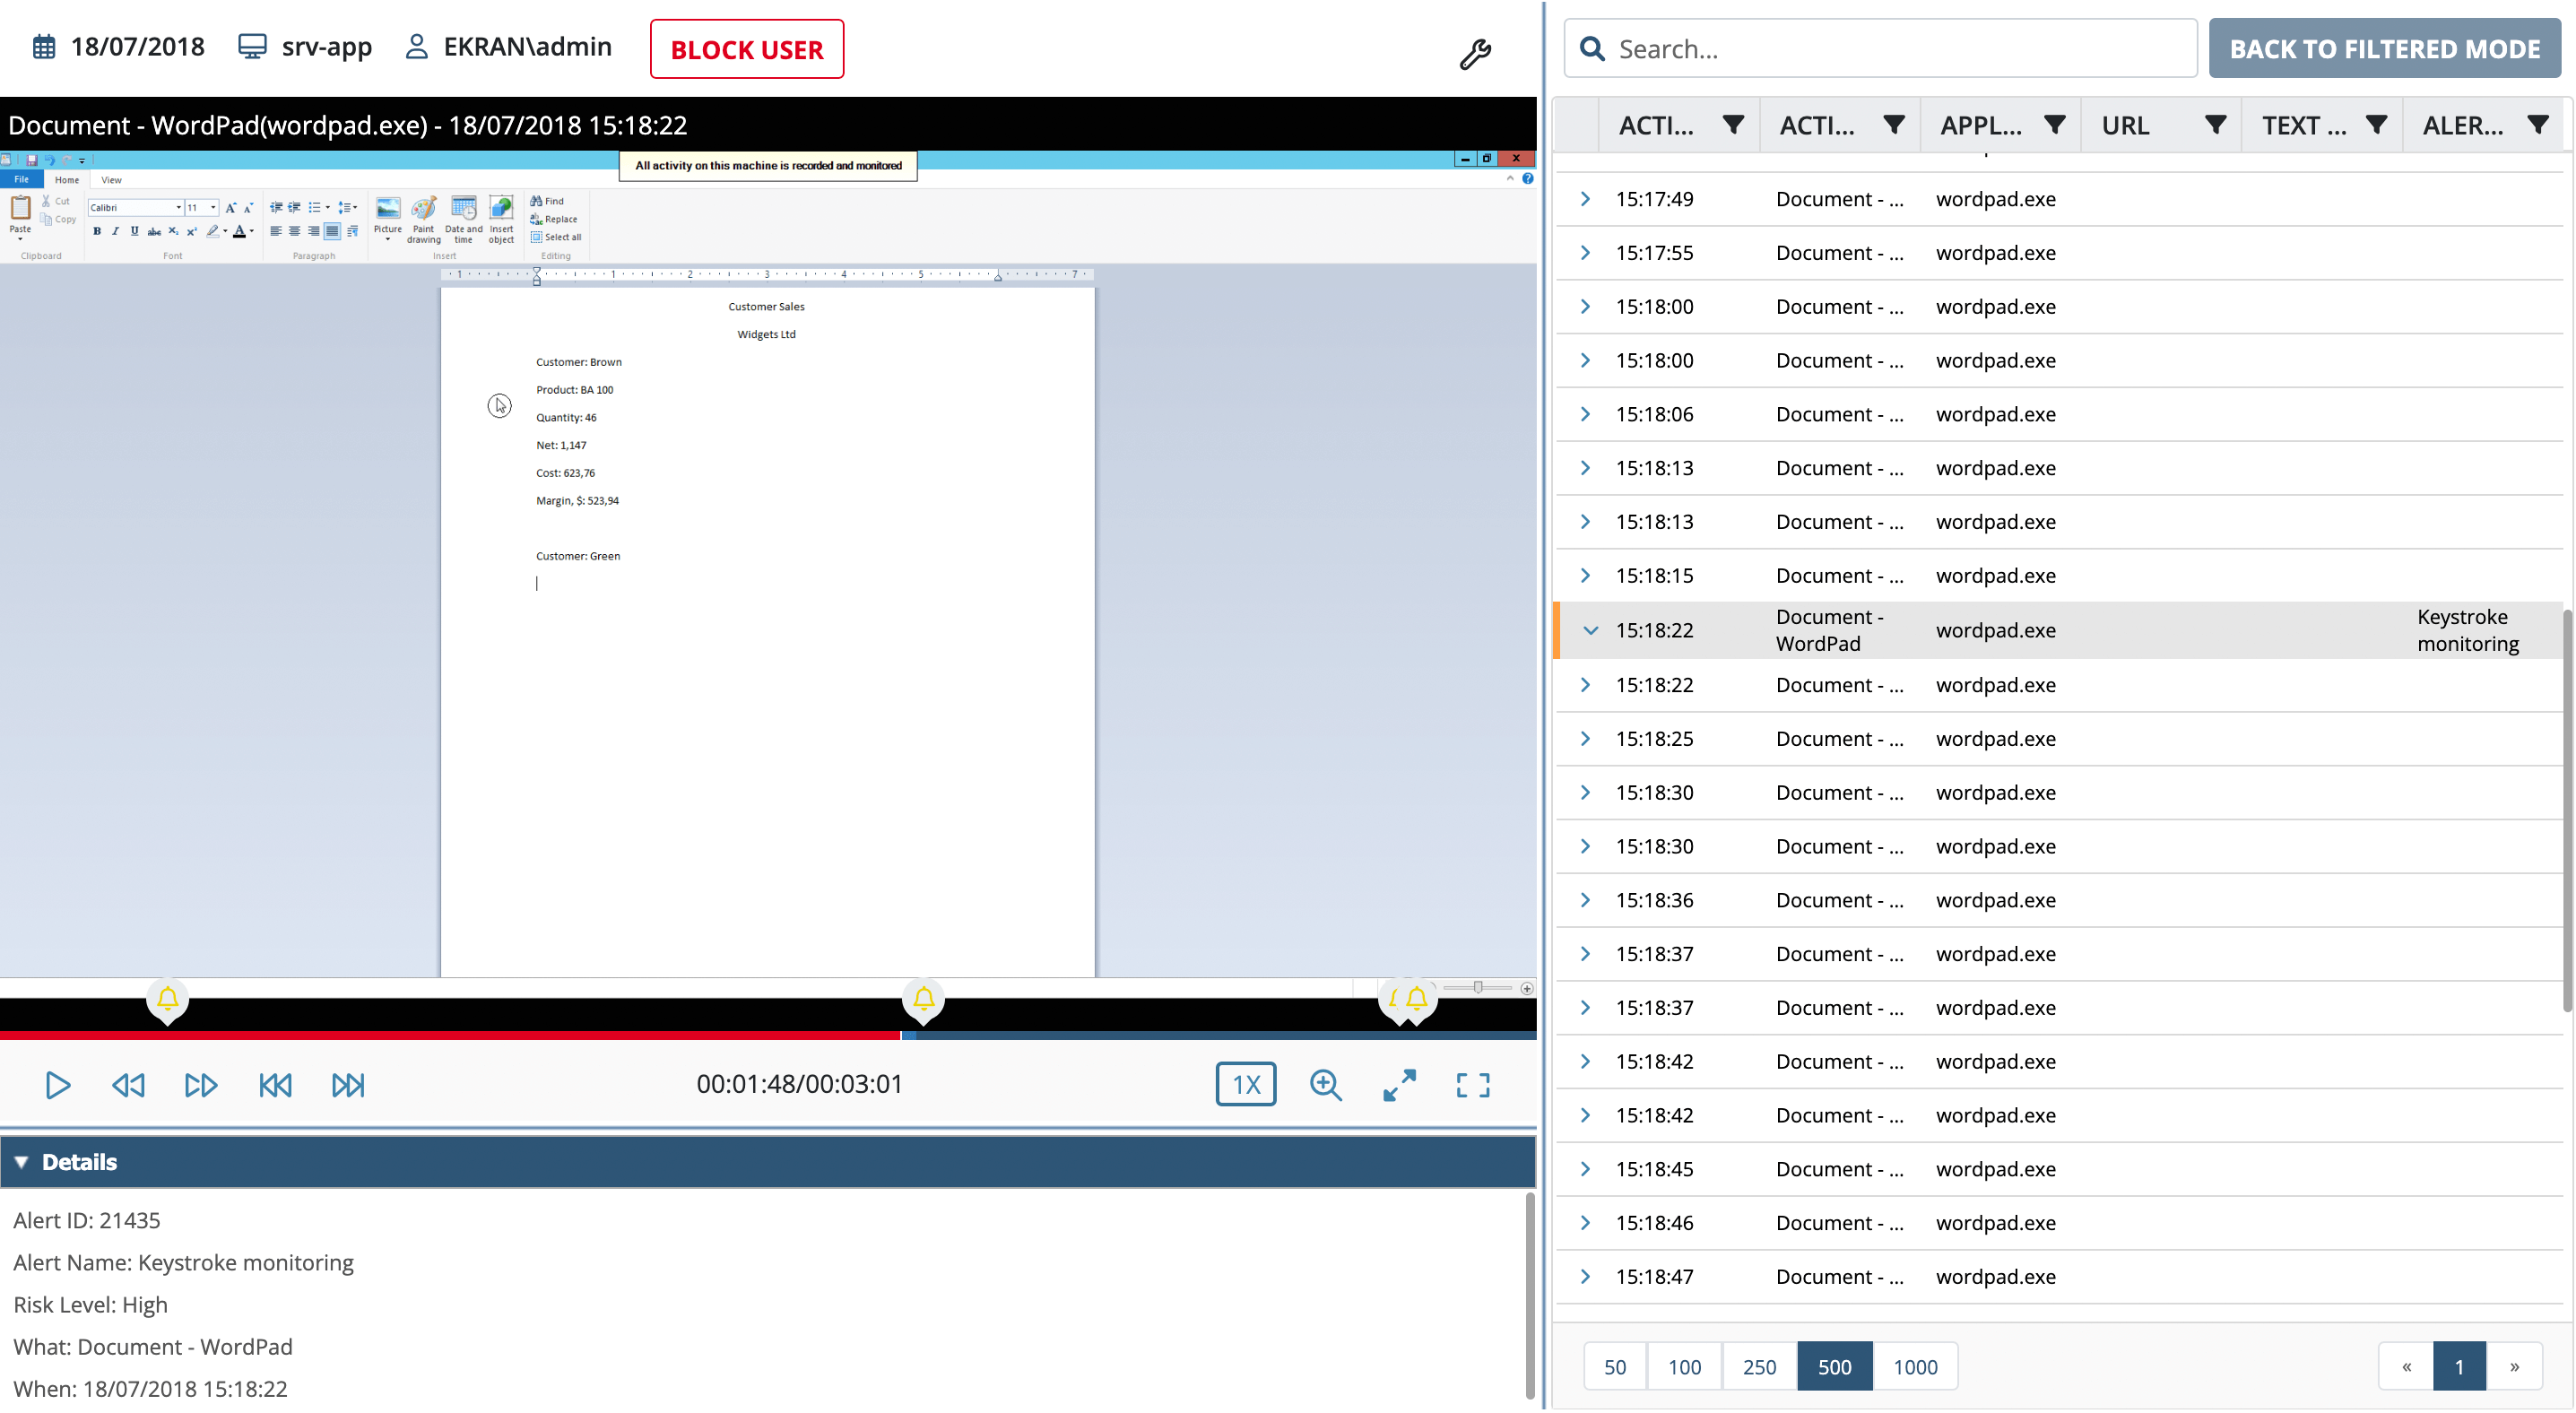
Task: Click the expand-view diagonal arrows icon
Action: pyautogui.click(x=1399, y=1084)
